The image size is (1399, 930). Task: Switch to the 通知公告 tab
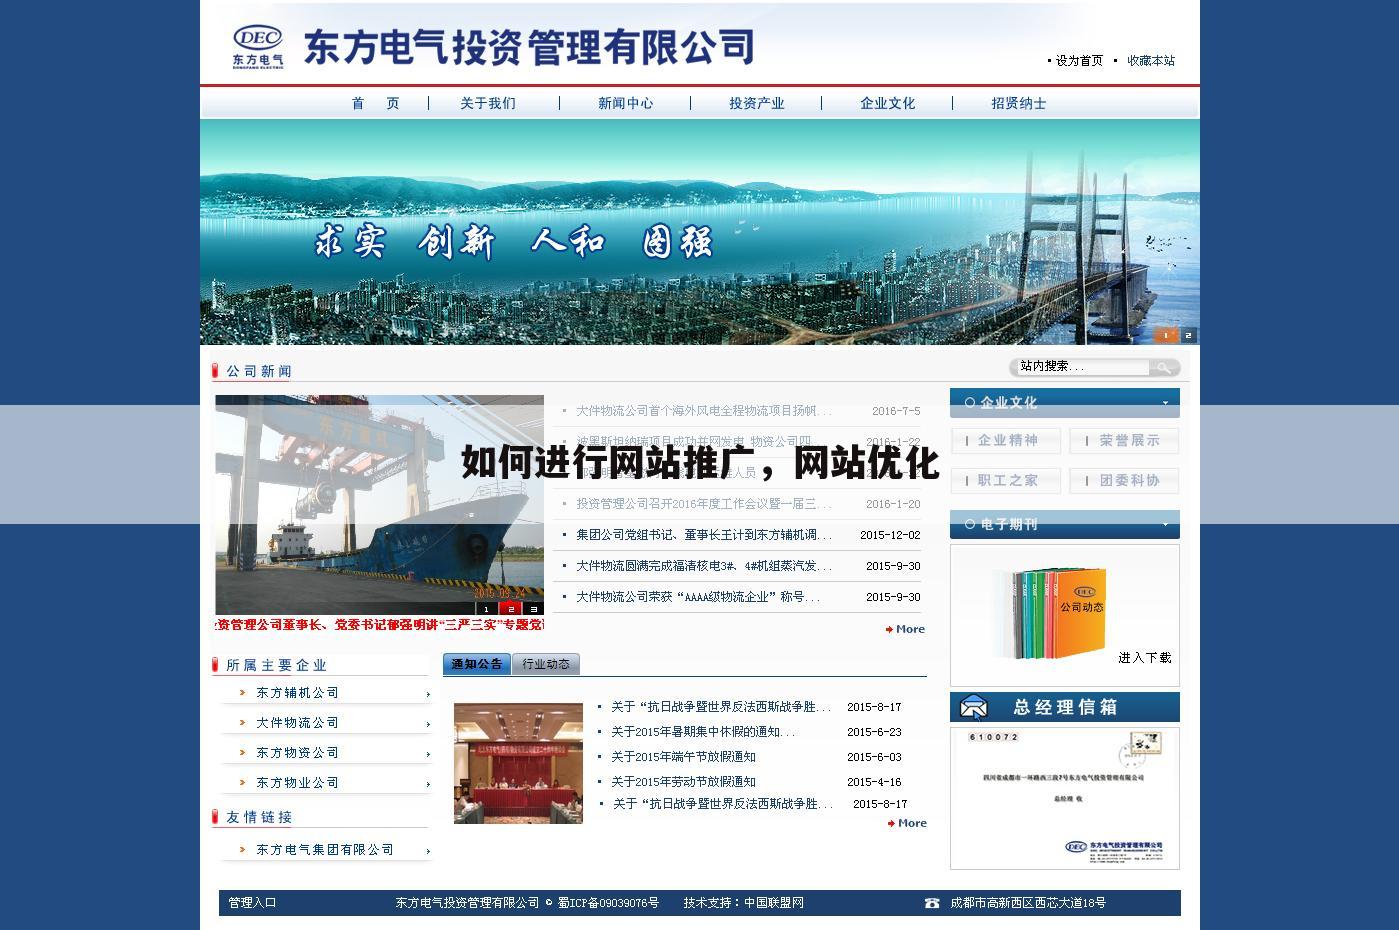coord(477,664)
